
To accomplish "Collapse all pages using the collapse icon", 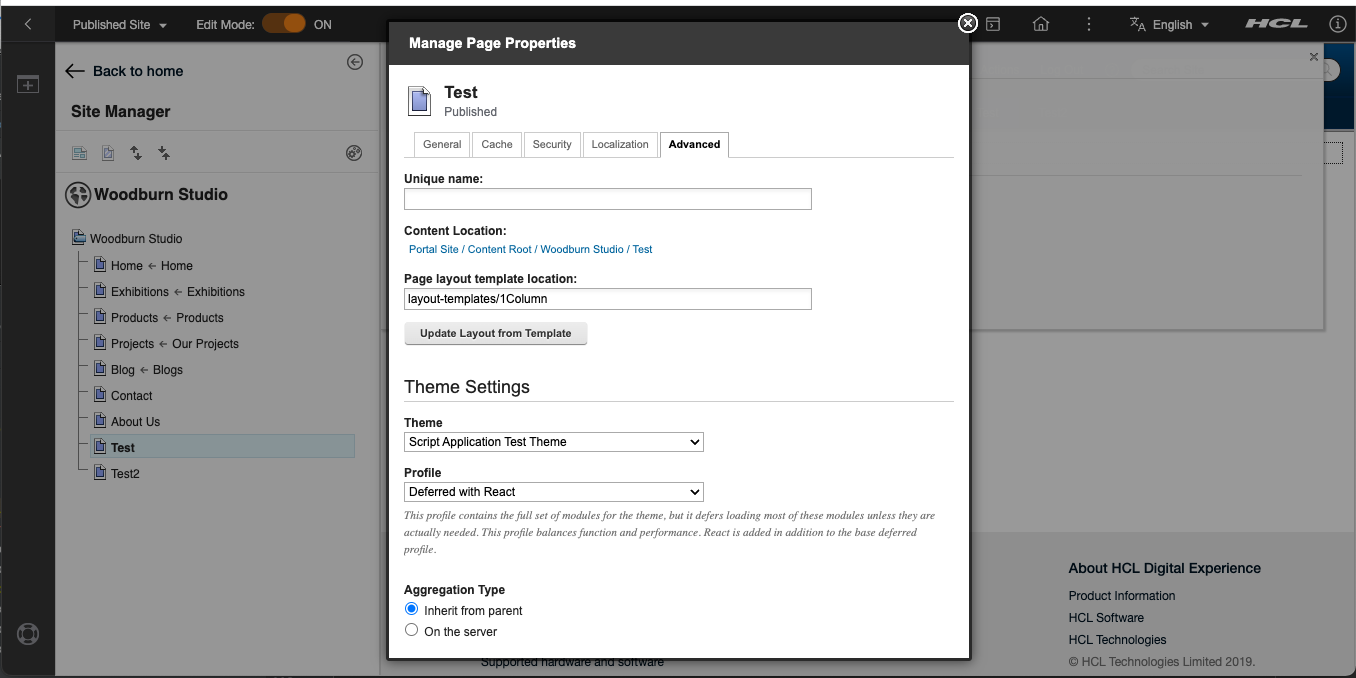I will [163, 152].
